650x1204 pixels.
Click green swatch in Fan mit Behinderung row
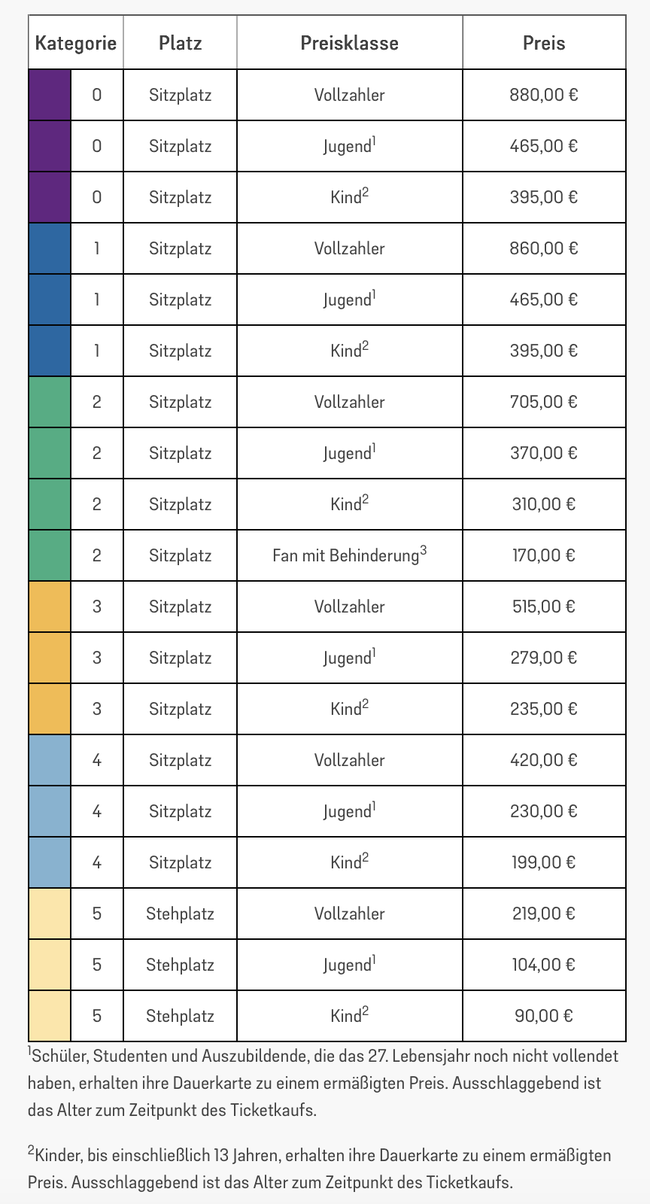coord(50,555)
